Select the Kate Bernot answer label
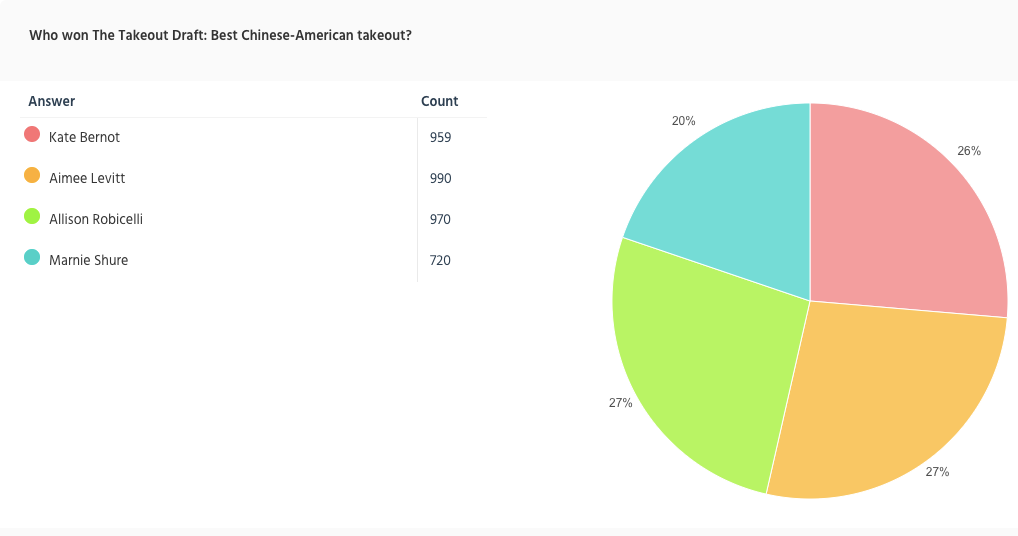Screen dimensions: 1018x536 [x=84, y=137]
